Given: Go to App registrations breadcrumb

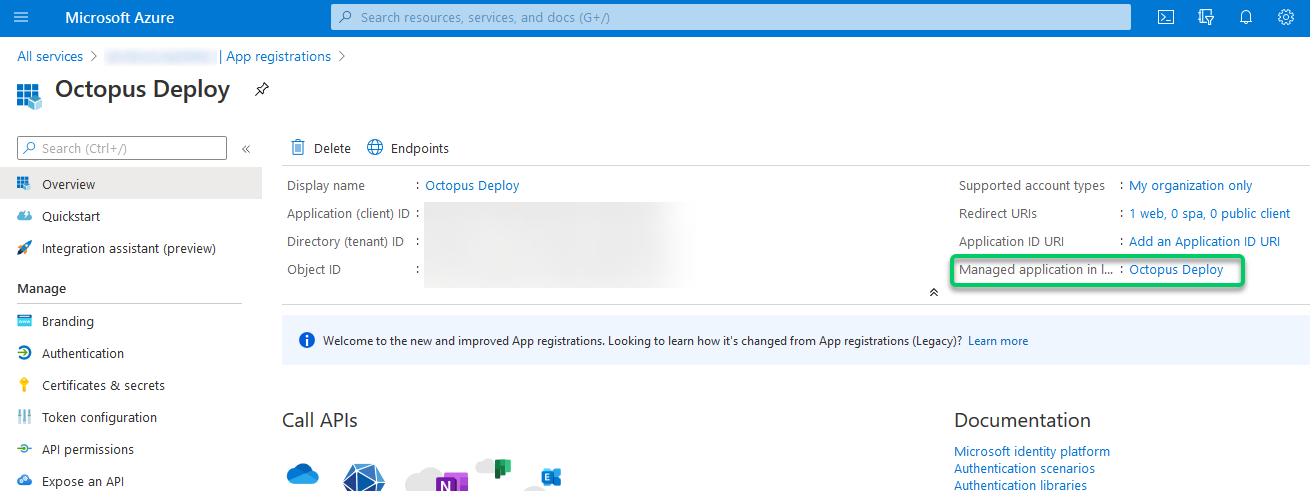Looking at the screenshot, I should [278, 56].
